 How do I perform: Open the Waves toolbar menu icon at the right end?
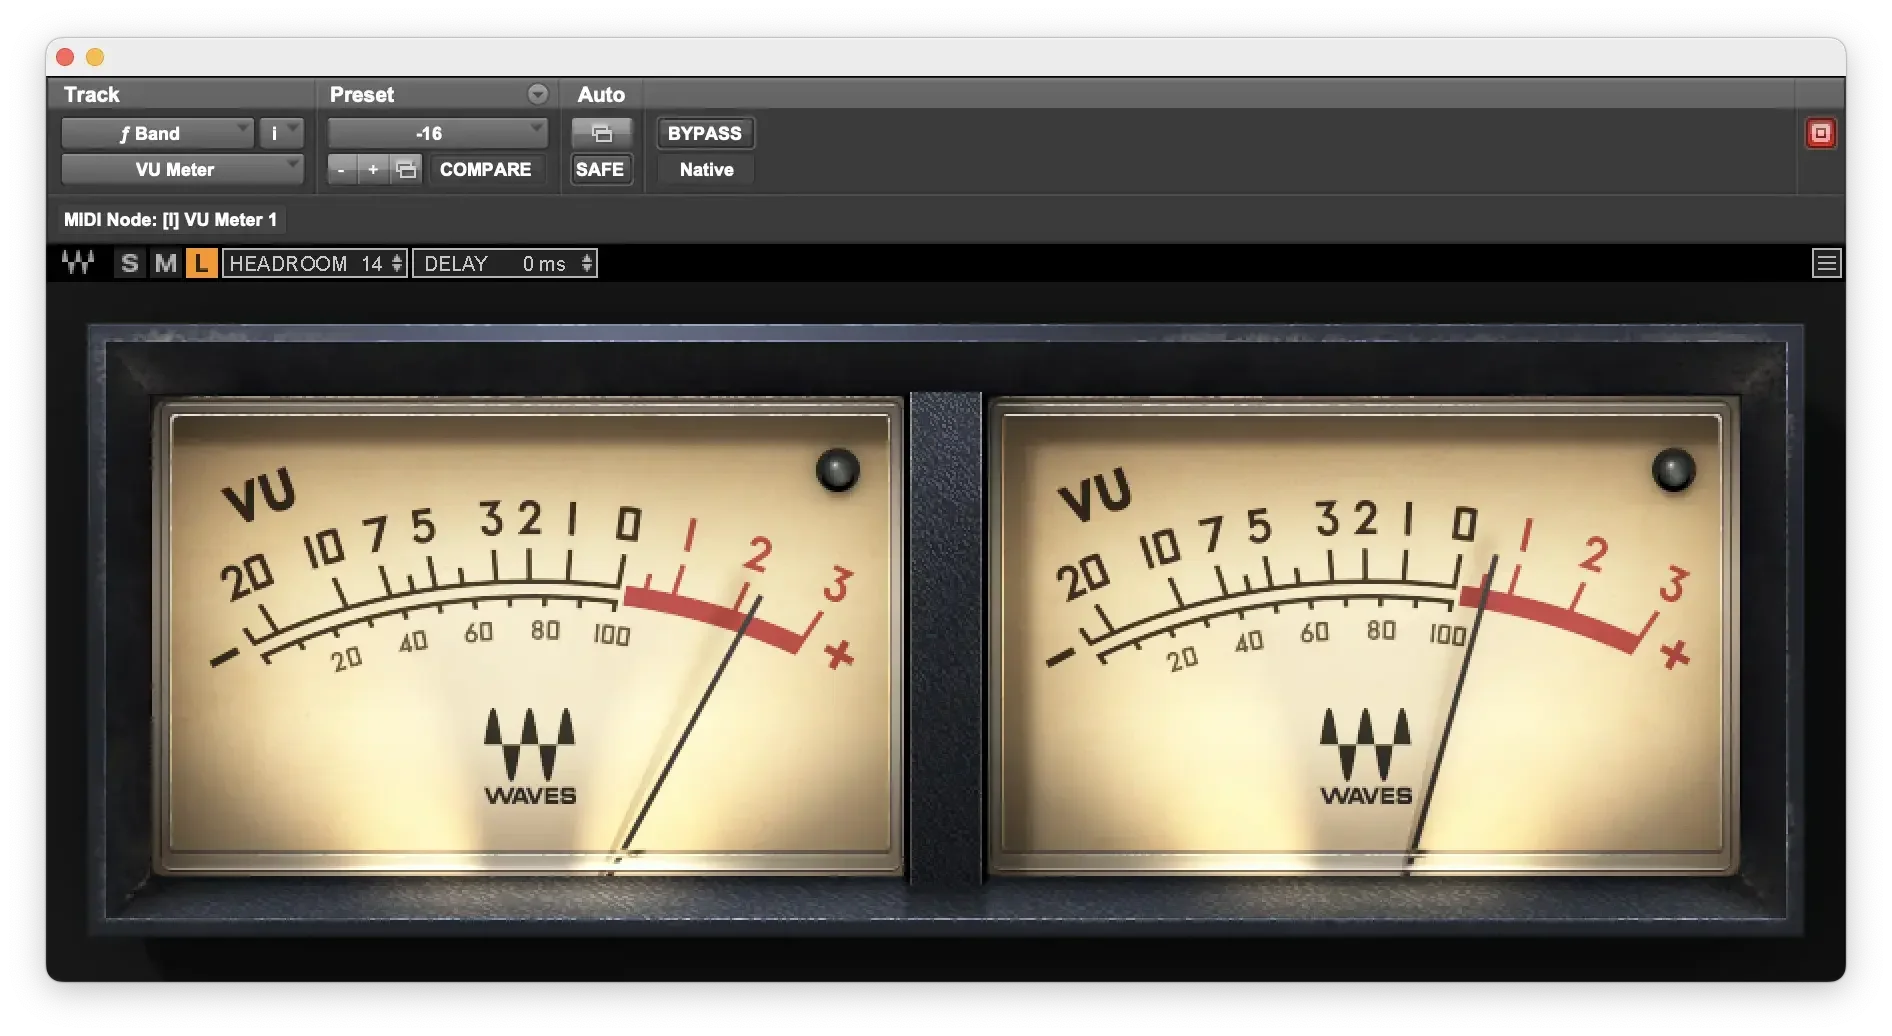click(1826, 263)
